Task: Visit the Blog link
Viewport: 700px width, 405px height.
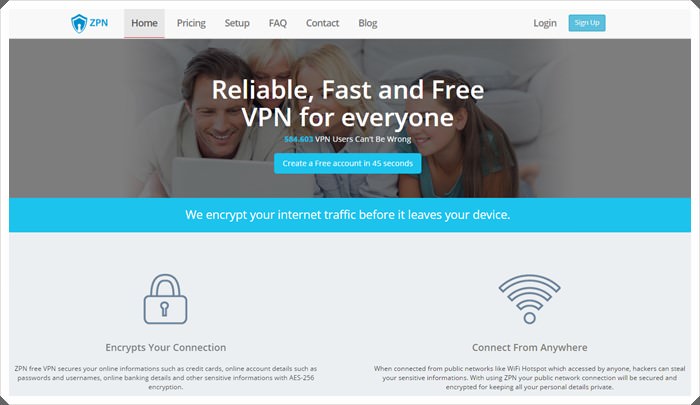Action: [x=368, y=23]
